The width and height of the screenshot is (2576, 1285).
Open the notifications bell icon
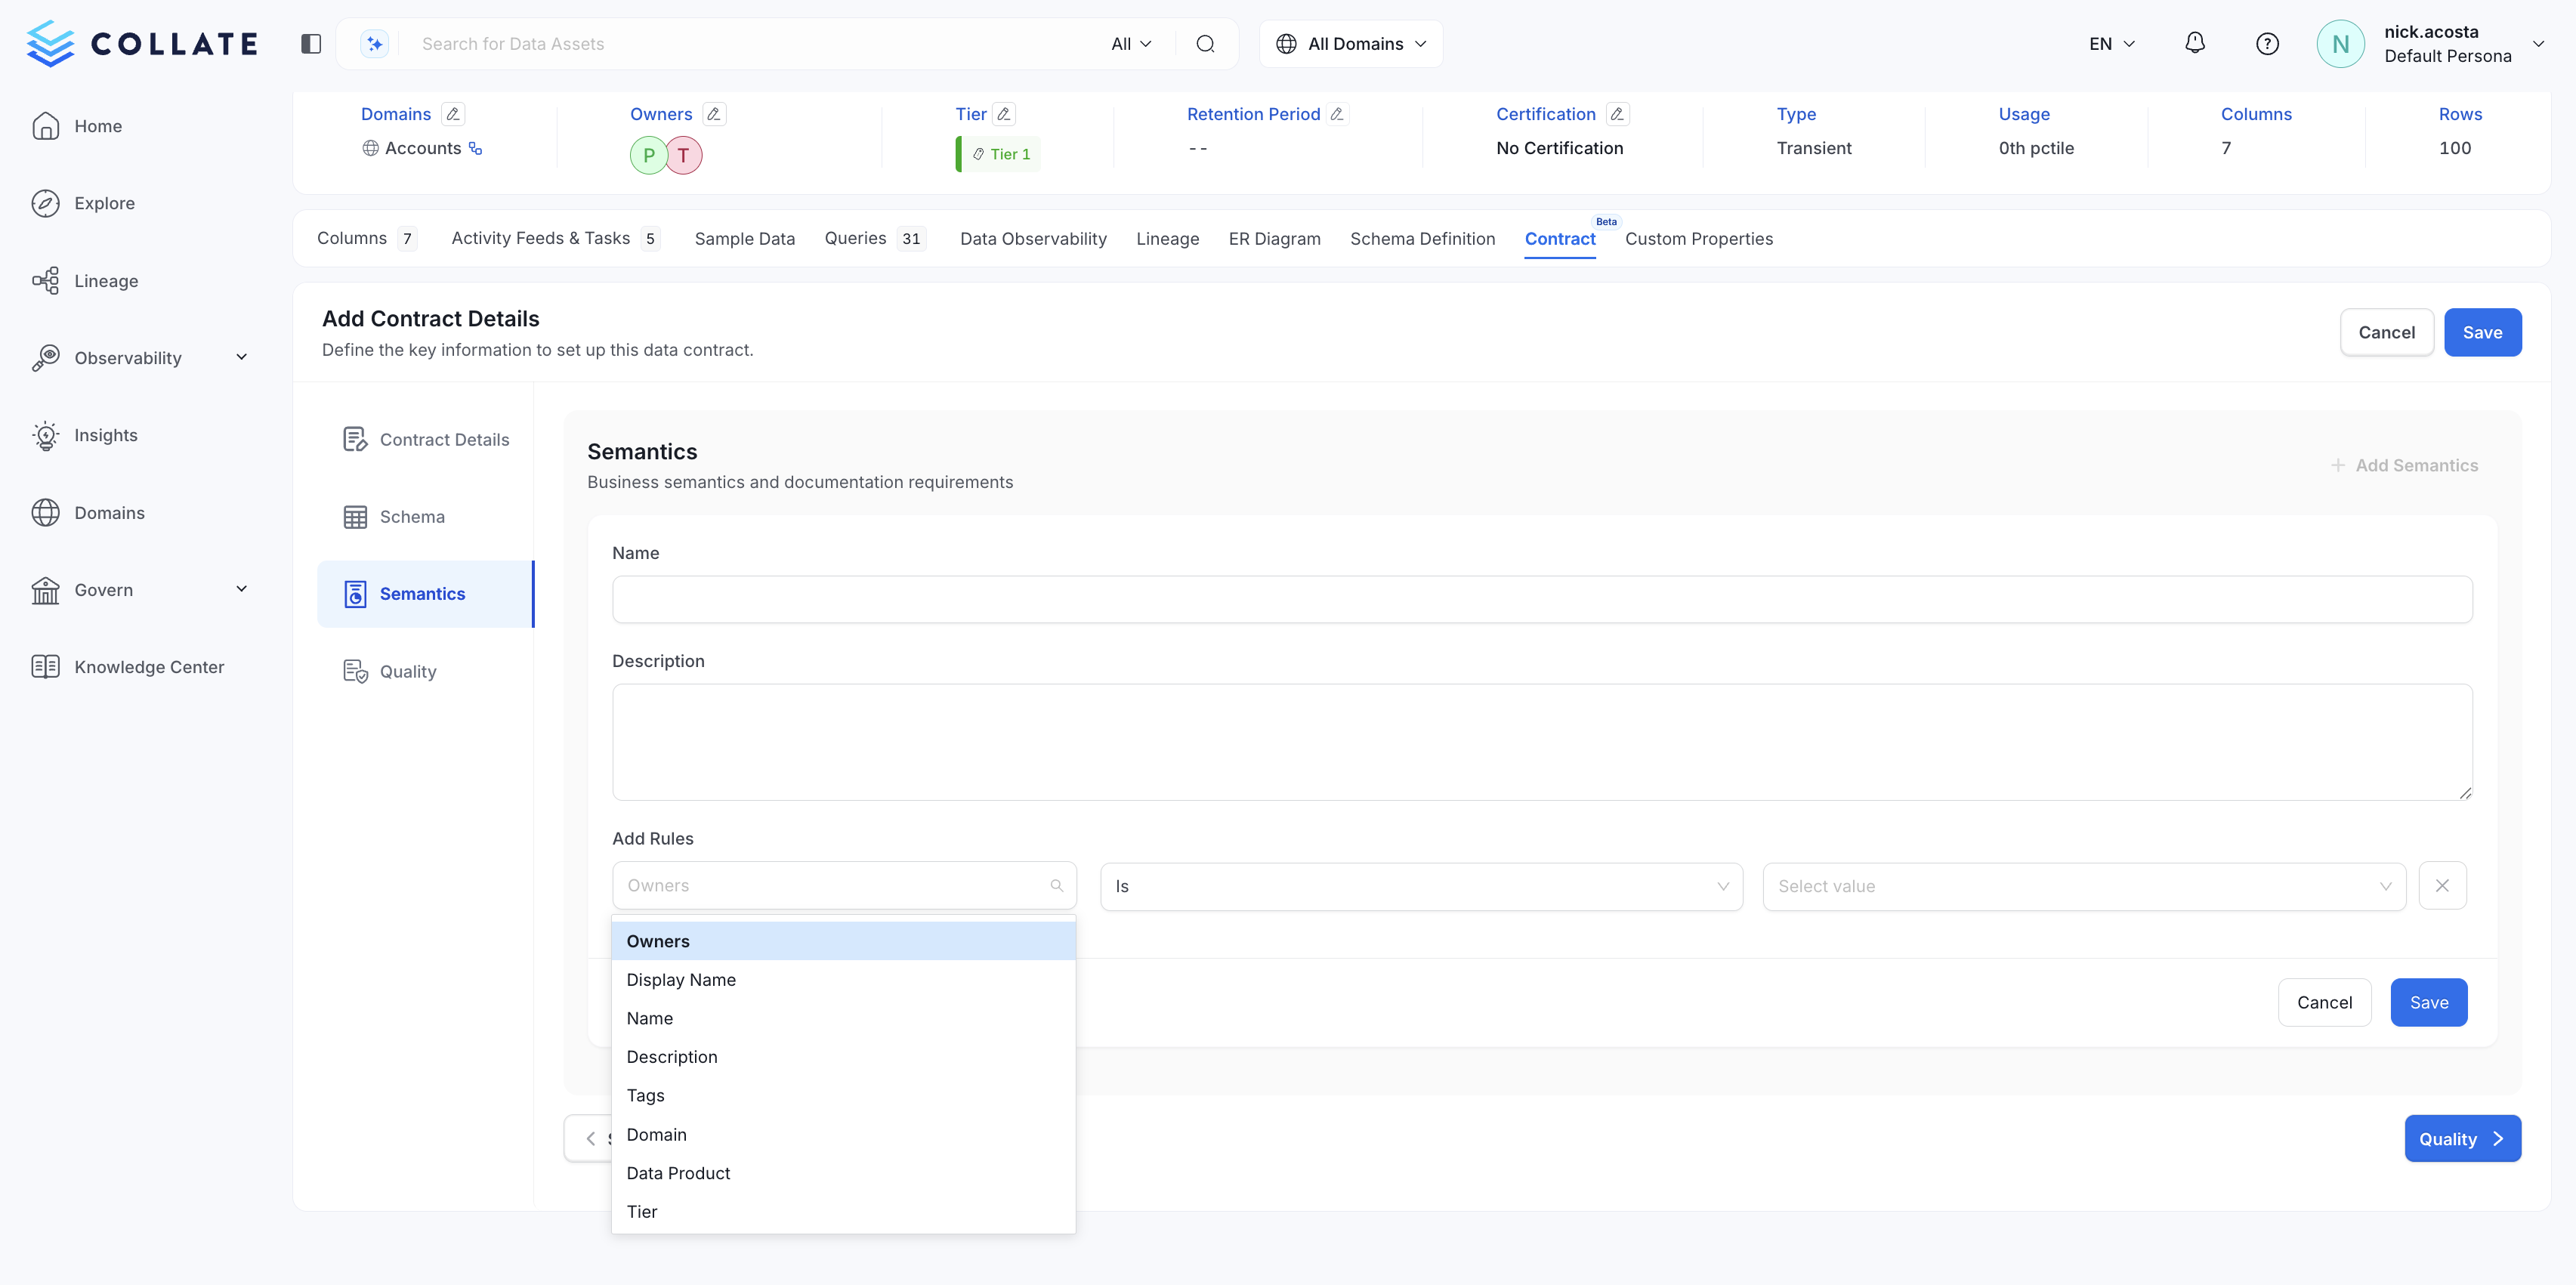2195,43
